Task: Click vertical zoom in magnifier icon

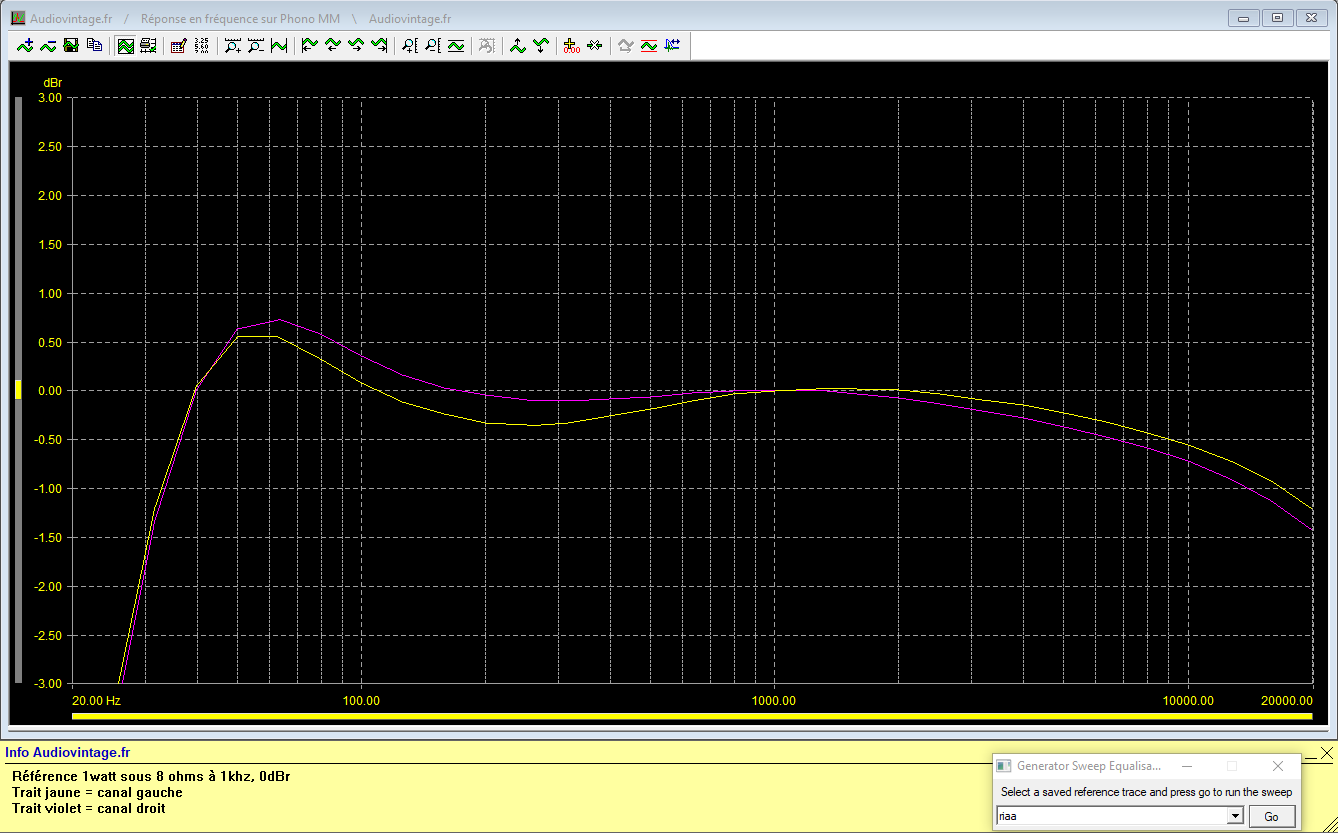Action: pyautogui.click(x=410, y=45)
